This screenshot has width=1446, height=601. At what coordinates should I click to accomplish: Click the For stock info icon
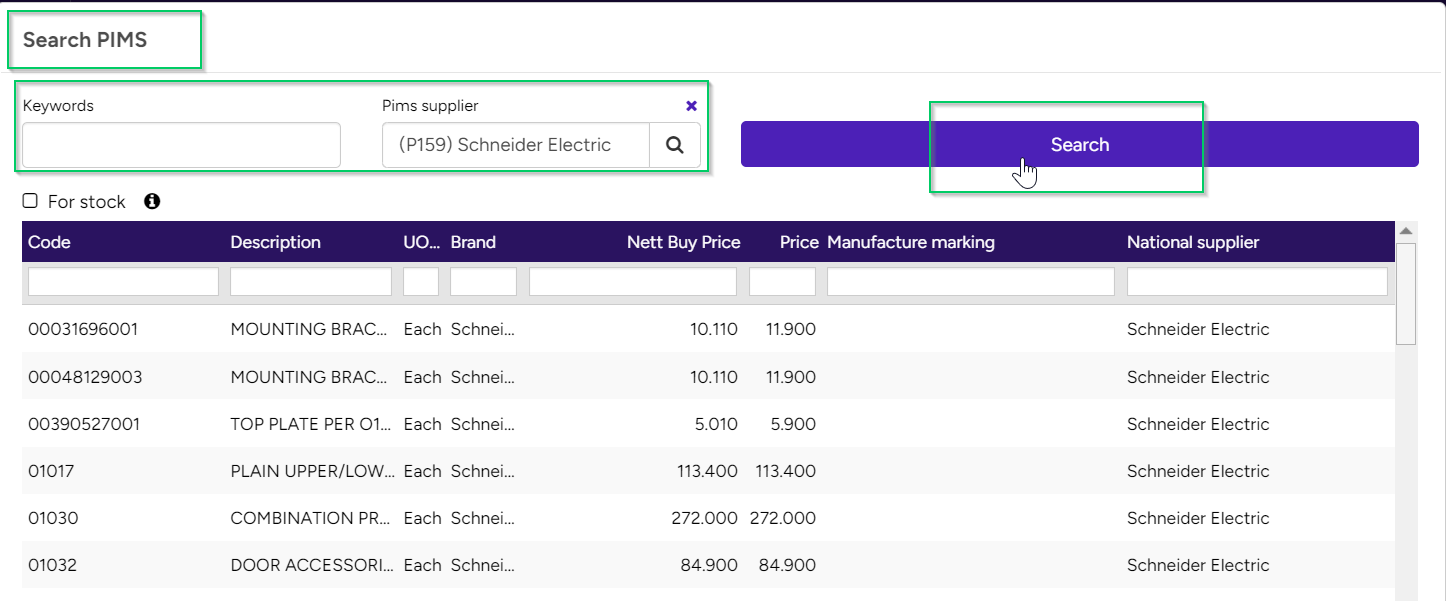pos(152,201)
